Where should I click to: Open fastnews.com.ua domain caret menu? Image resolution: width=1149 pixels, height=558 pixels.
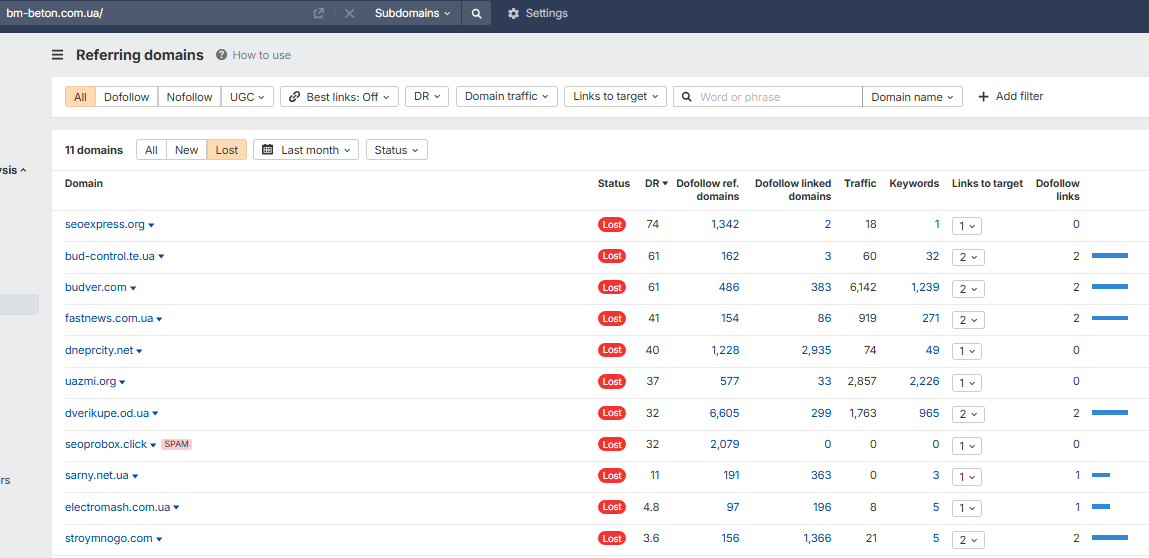pyautogui.click(x=159, y=319)
